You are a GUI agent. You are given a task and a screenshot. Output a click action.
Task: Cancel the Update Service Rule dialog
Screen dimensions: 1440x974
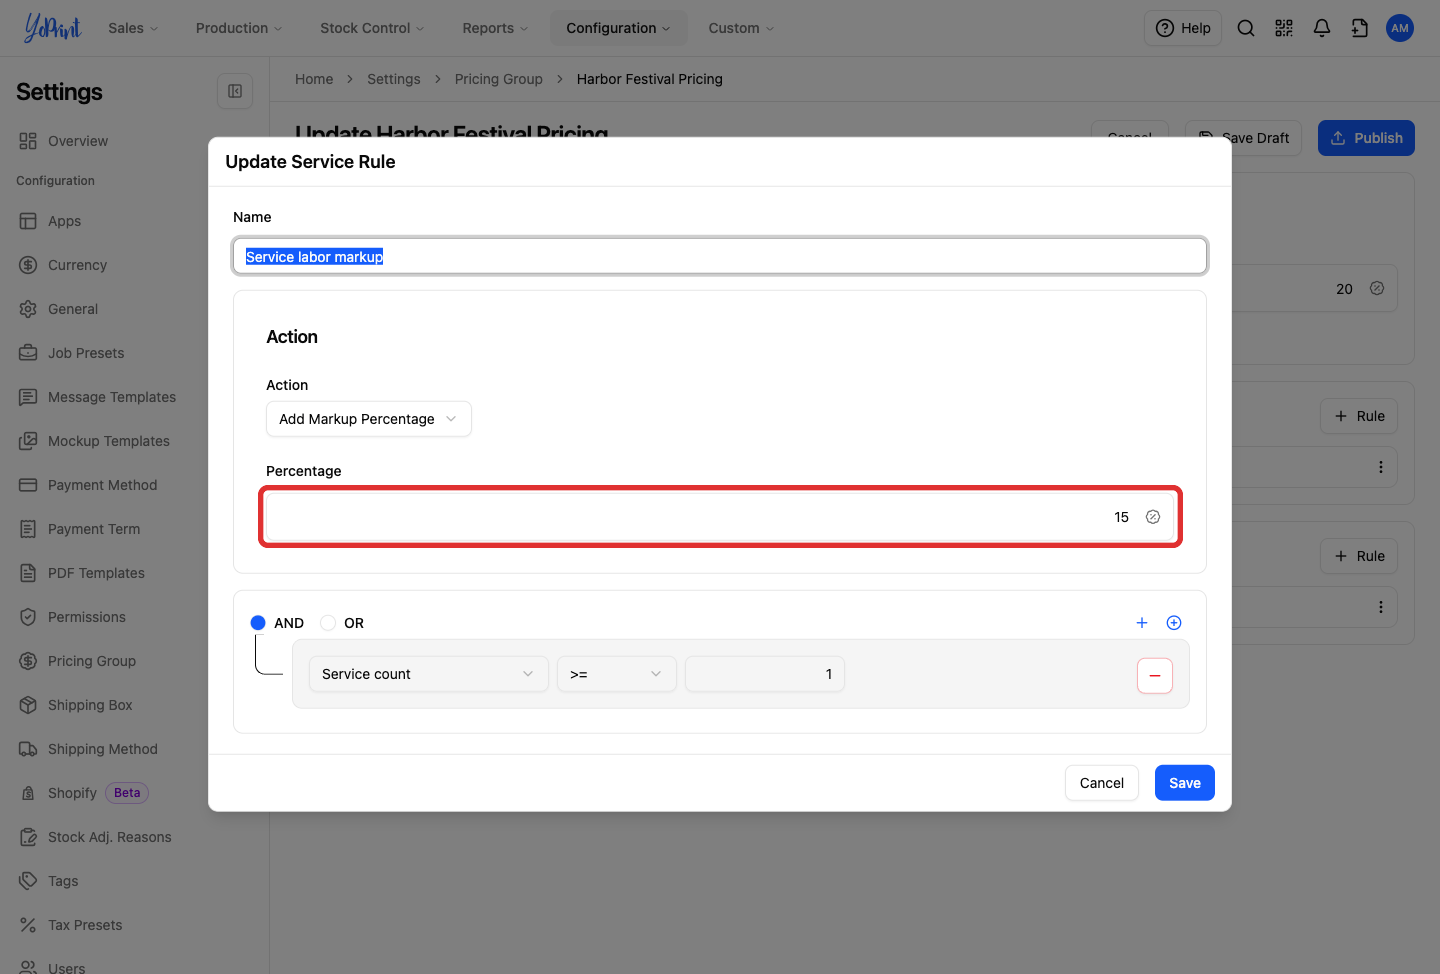1102,783
